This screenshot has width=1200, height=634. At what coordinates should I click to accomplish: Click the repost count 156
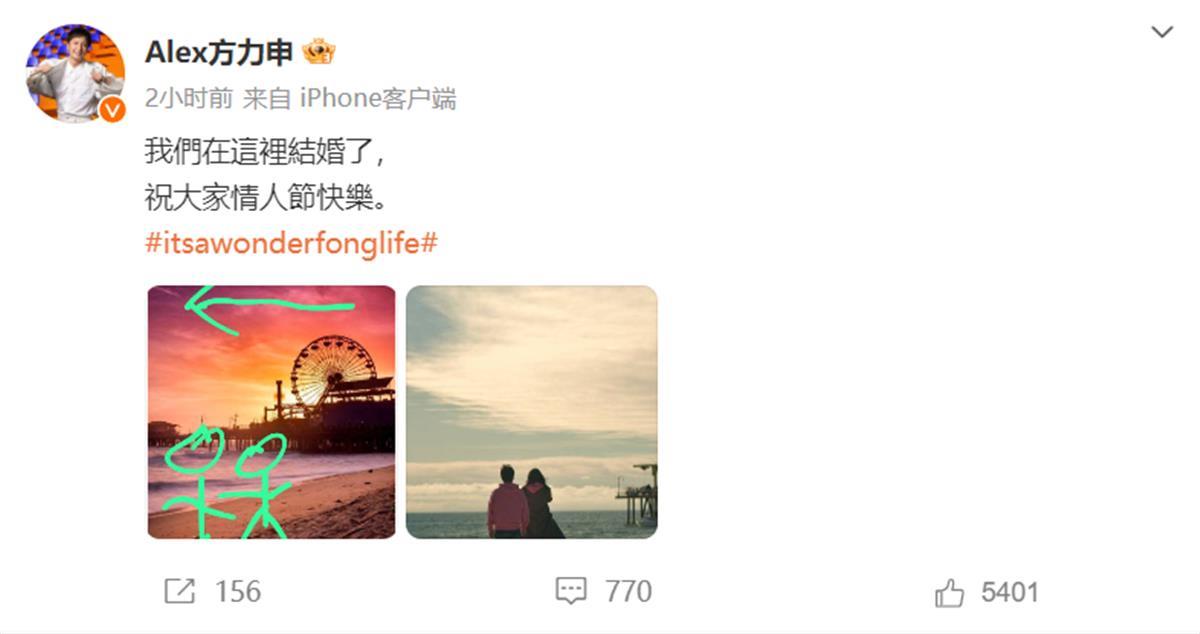click(238, 592)
